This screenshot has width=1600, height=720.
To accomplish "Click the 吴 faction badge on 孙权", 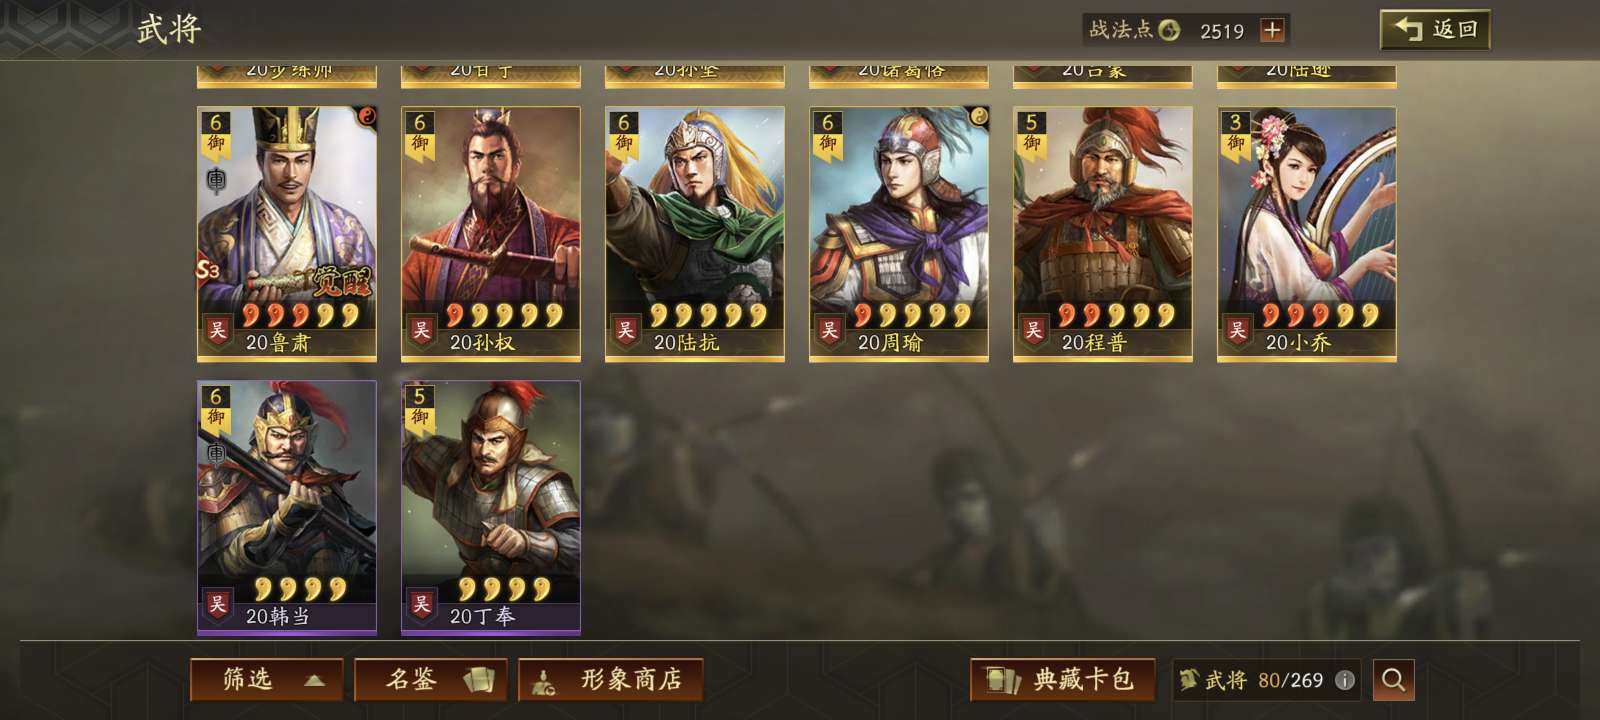I will coord(421,330).
